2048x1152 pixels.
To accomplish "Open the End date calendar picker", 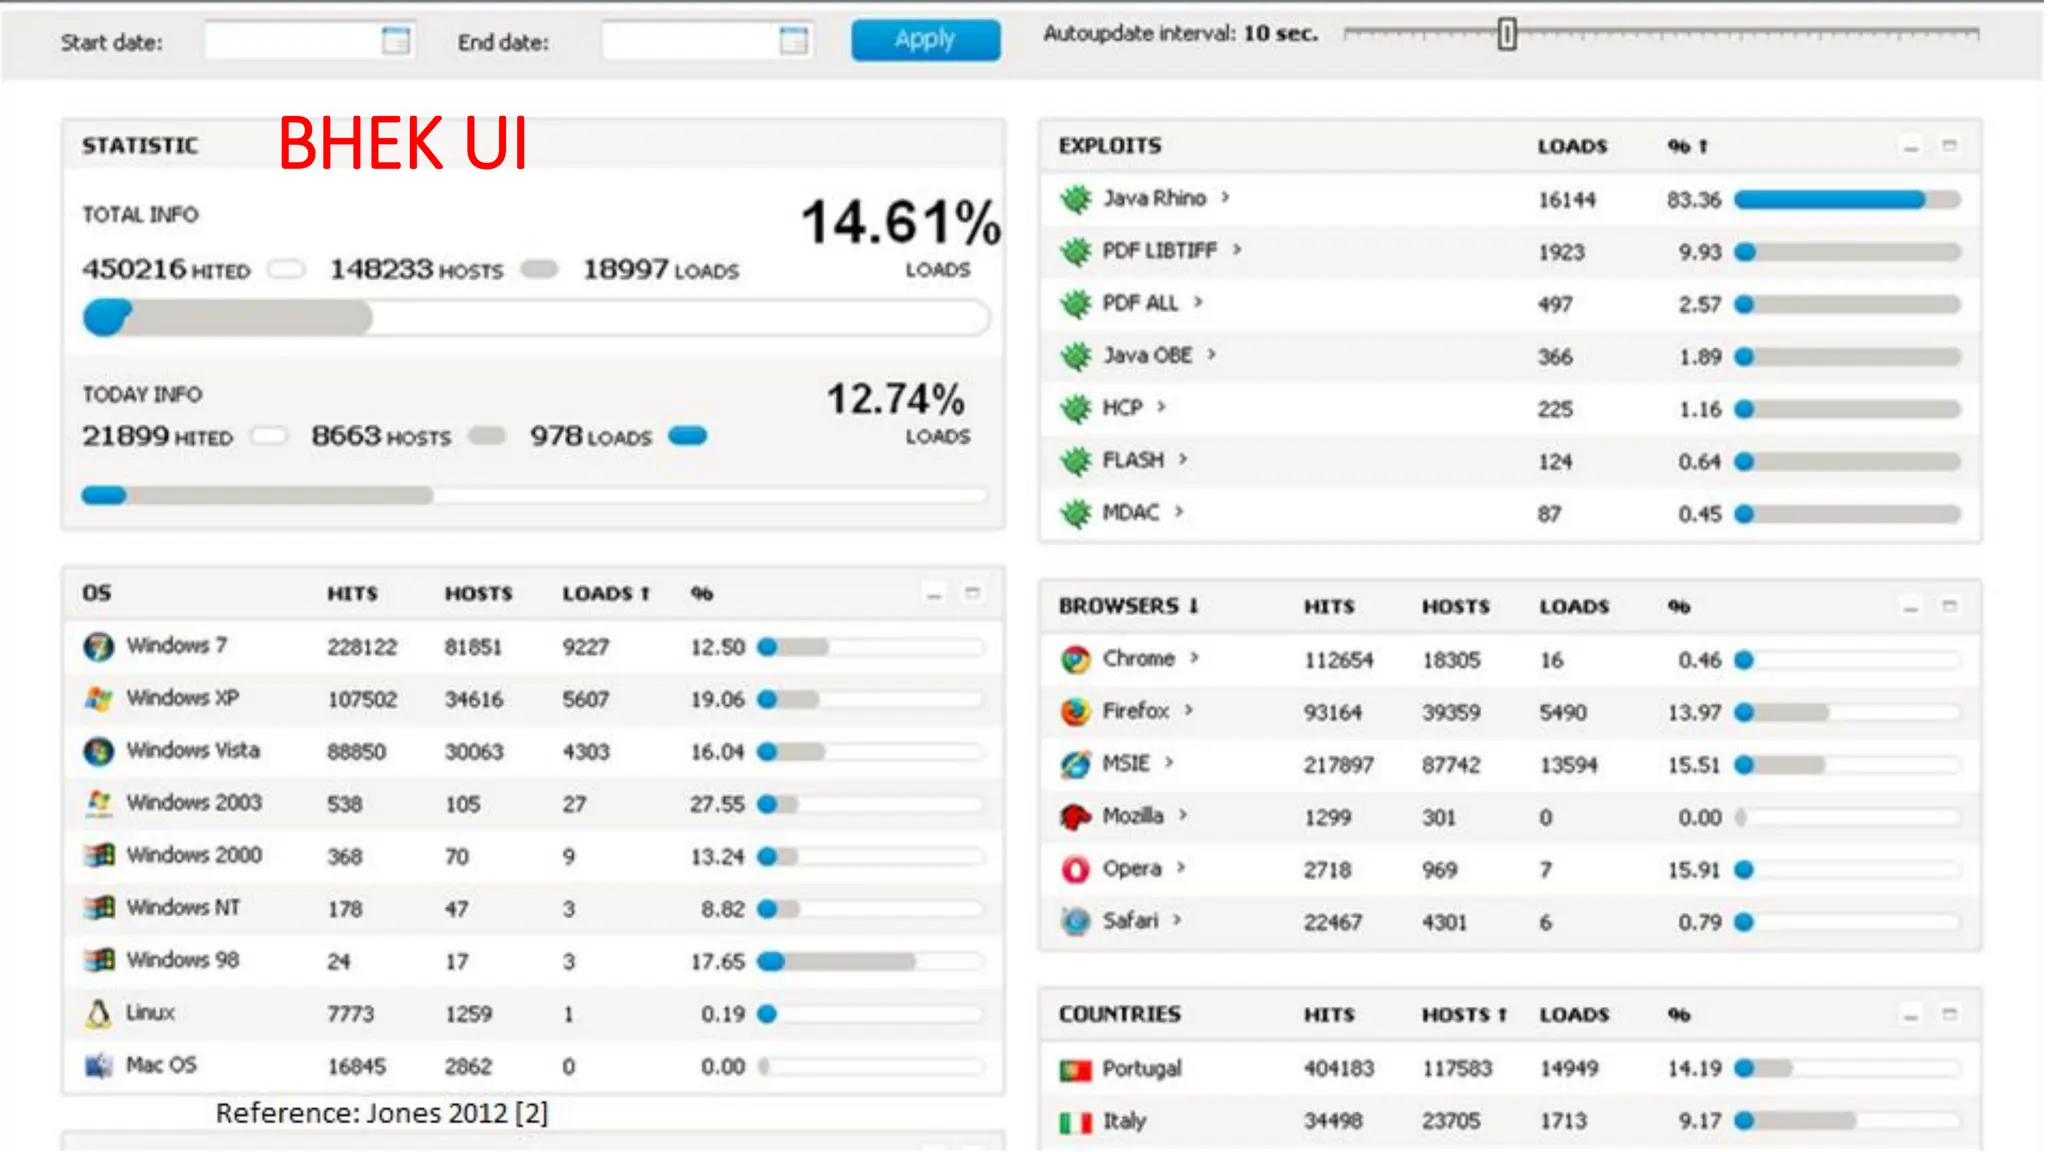I will [793, 41].
